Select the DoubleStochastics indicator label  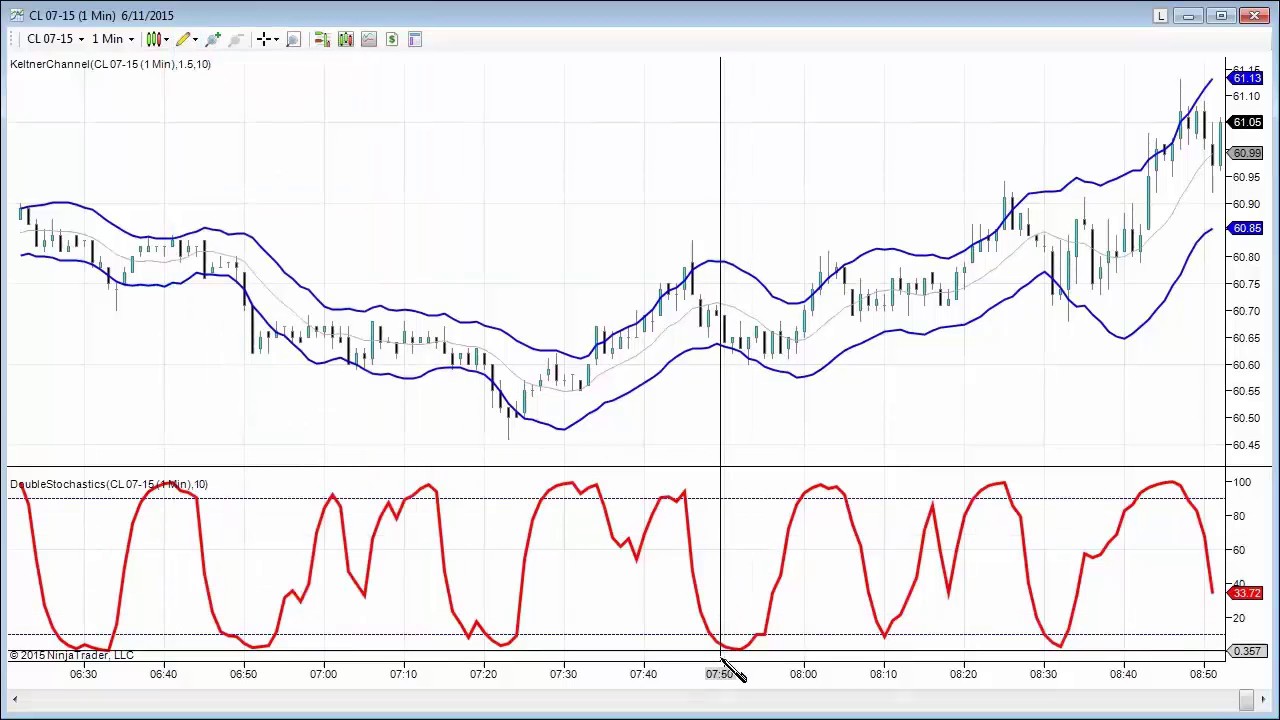[x=109, y=484]
